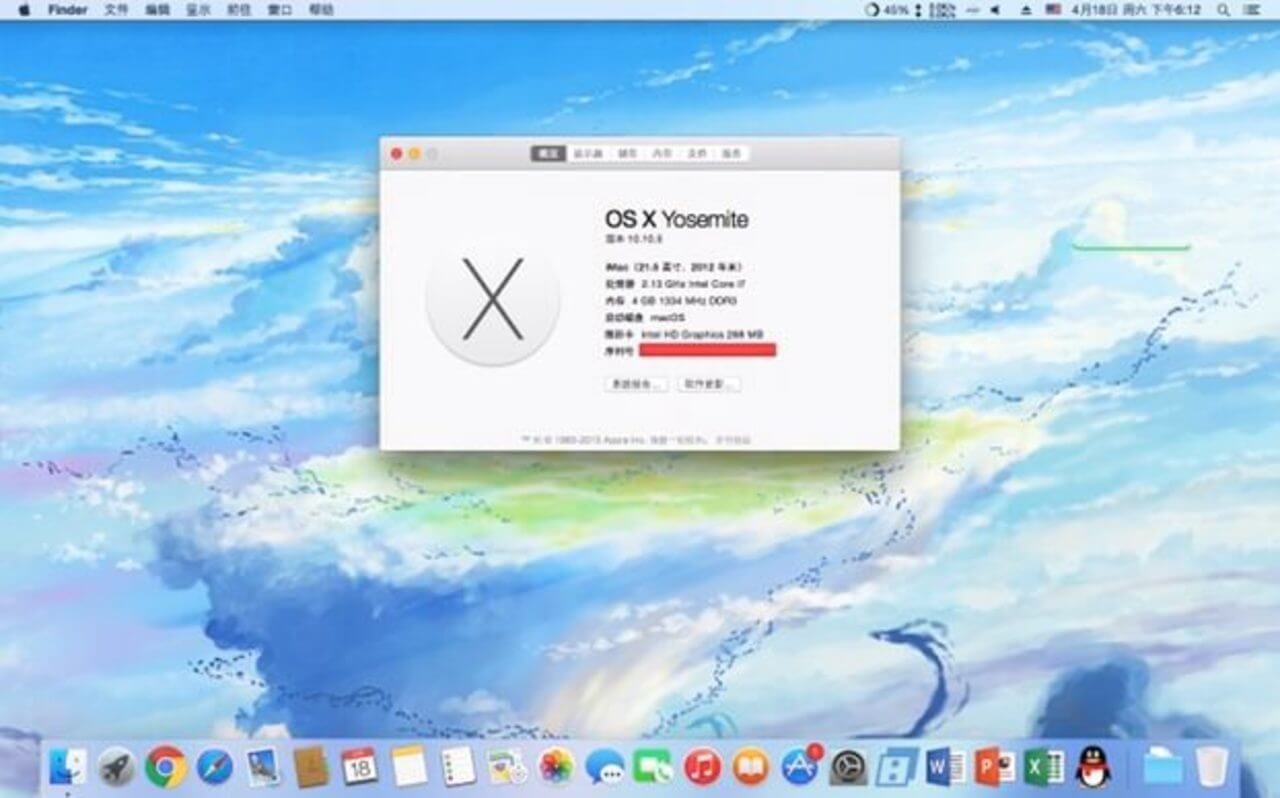The image size is (1280, 798).
Task: Open the Trash in the Dock
Action: pos(1212,767)
